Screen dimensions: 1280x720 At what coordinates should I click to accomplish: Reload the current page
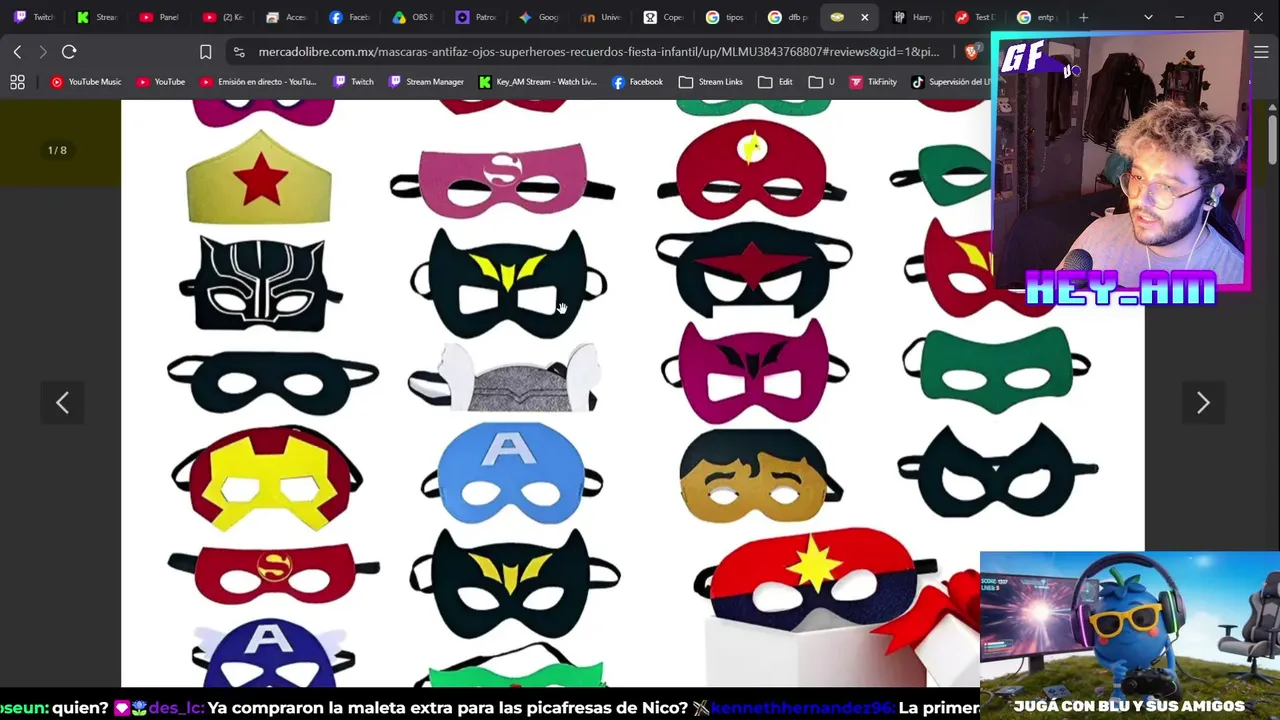(69, 52)
